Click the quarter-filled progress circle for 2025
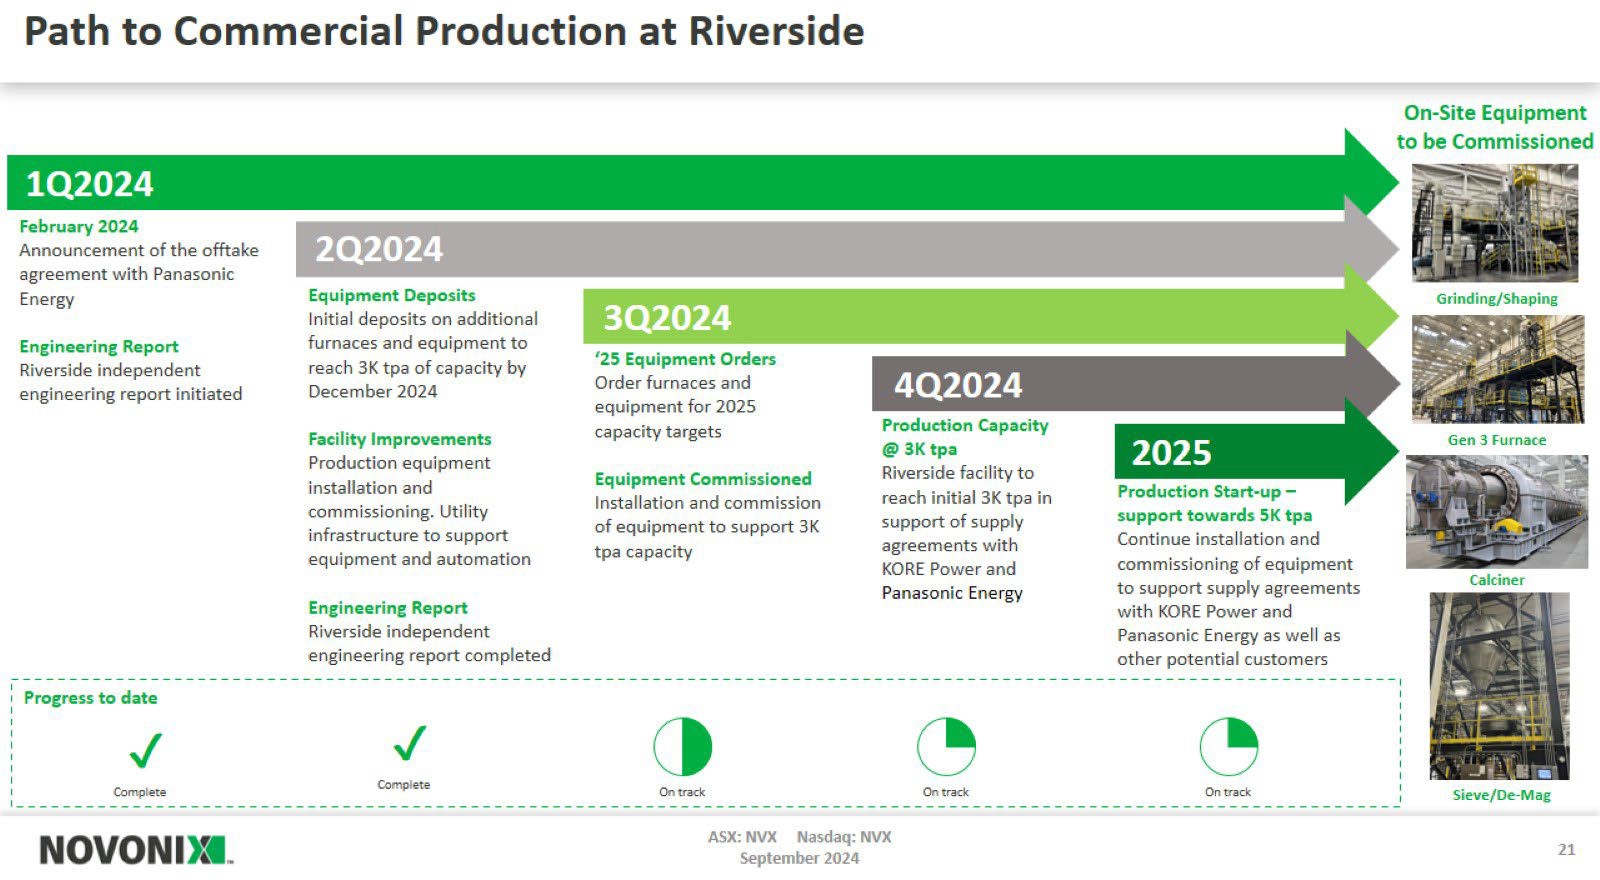Viewport: 1600px width, 880px height. [1228, 747]
